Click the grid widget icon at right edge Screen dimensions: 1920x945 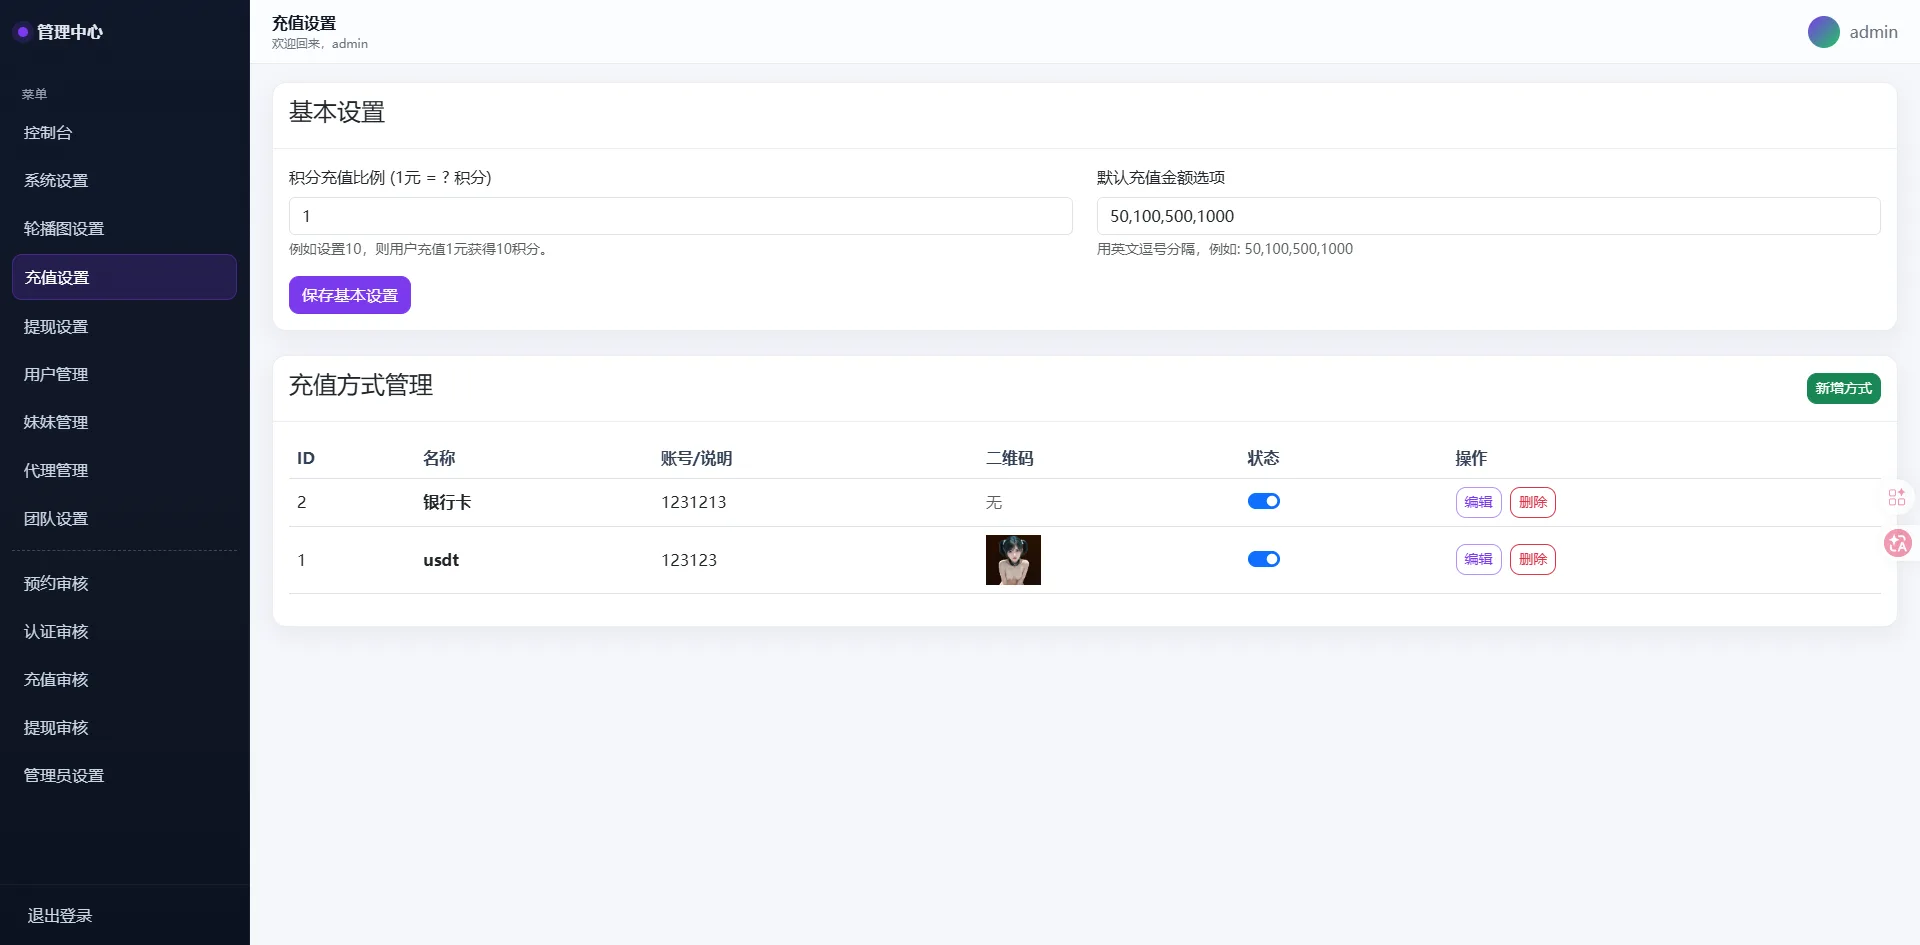[x=1896, y=497]
